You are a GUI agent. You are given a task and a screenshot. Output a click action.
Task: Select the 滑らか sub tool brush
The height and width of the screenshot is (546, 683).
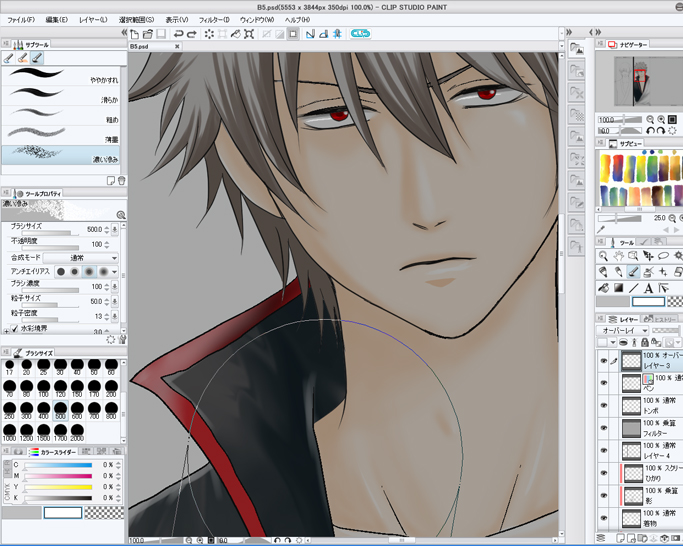61,95
